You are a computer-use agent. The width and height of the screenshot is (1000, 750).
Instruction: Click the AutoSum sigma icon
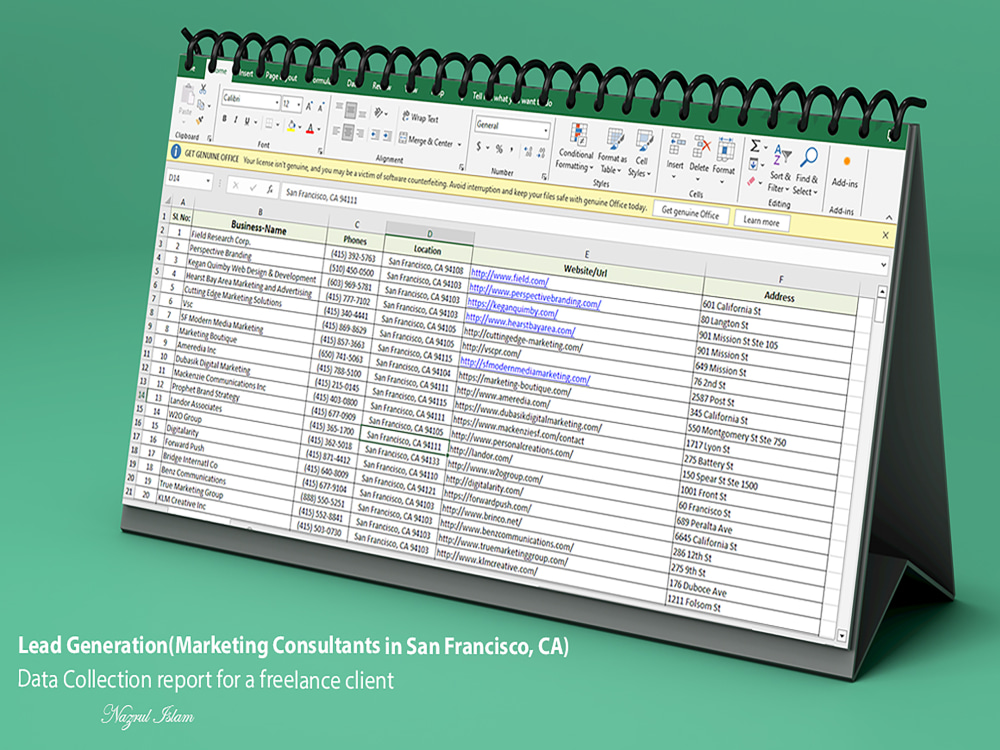coord(755,145)
